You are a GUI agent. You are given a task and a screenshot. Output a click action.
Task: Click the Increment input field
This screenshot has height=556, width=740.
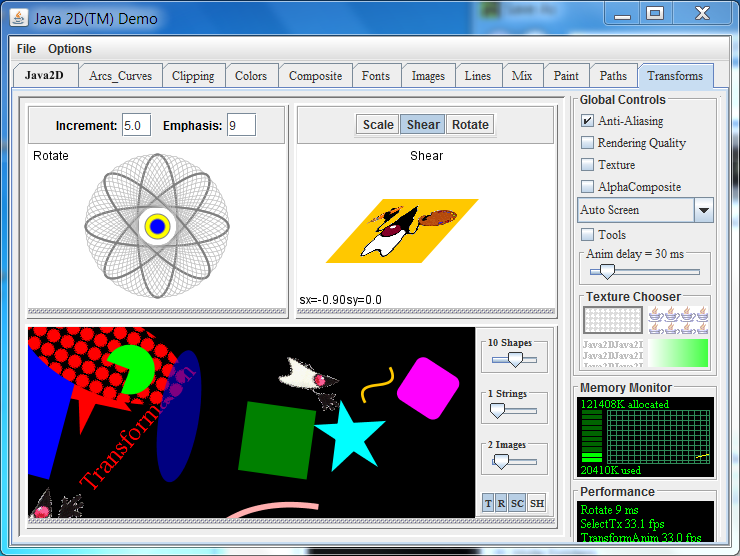[136, 125]
